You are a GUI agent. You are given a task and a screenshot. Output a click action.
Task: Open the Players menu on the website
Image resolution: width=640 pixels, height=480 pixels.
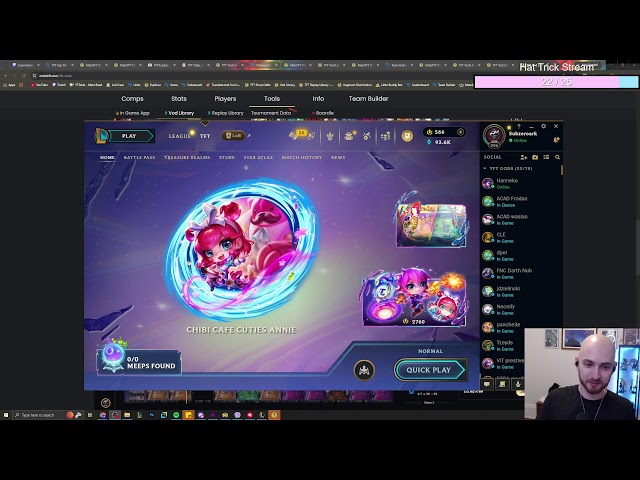point(225,99)
